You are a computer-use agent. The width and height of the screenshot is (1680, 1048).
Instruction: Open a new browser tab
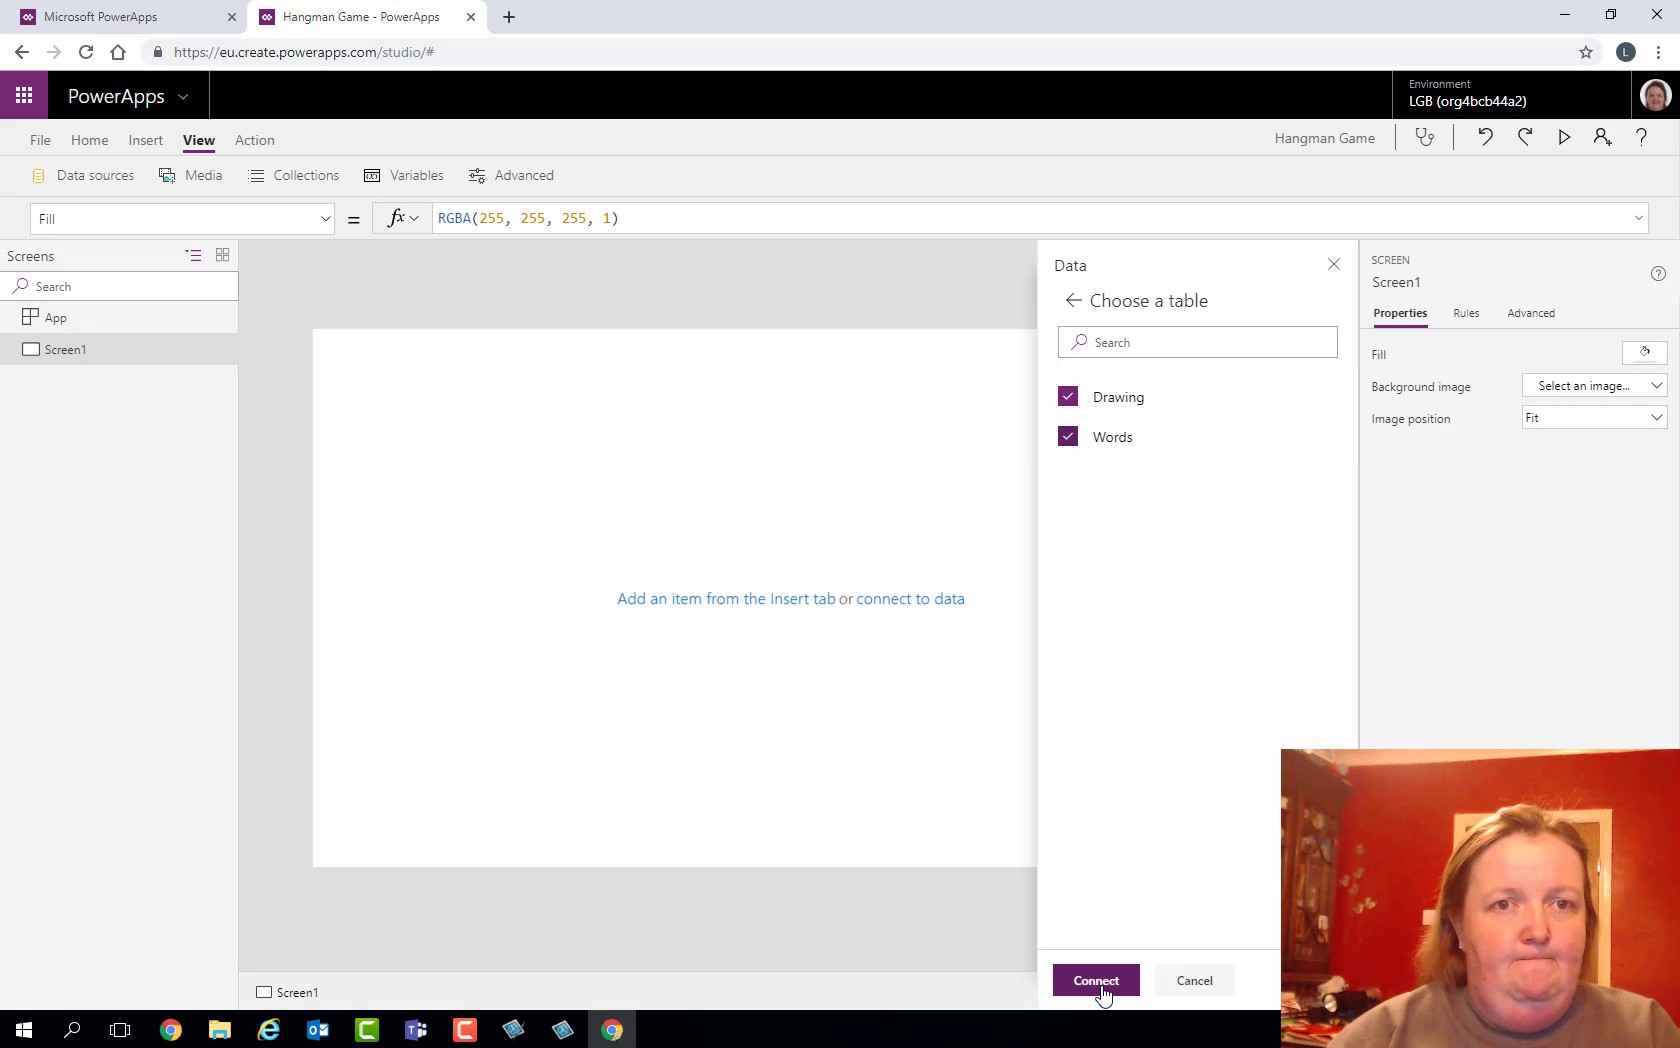(x=509, y=17)
